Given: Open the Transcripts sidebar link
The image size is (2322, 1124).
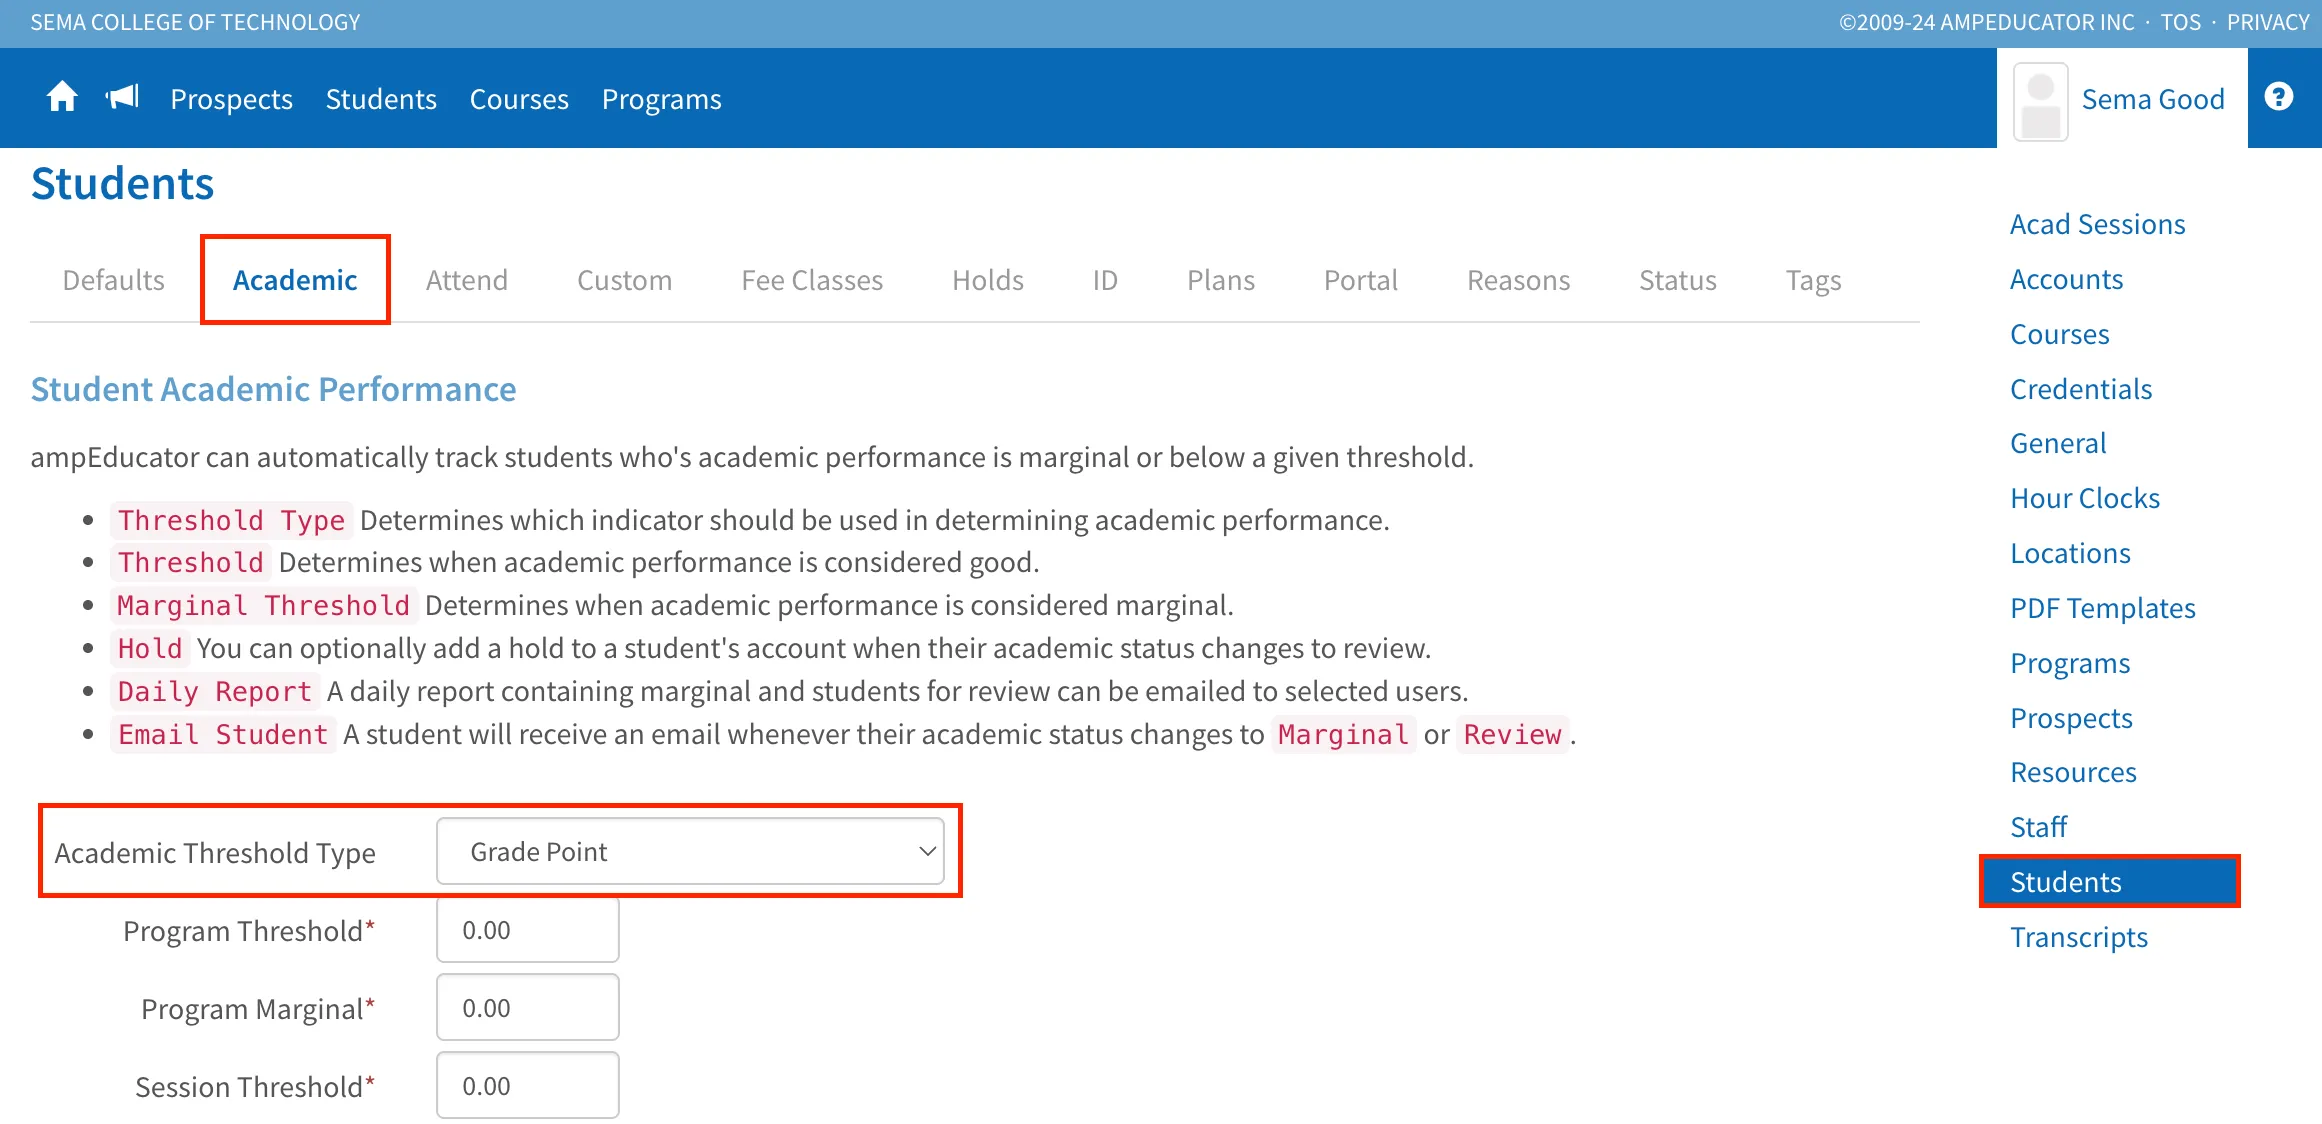Looking at the screenshot, I should [2079, 937].
